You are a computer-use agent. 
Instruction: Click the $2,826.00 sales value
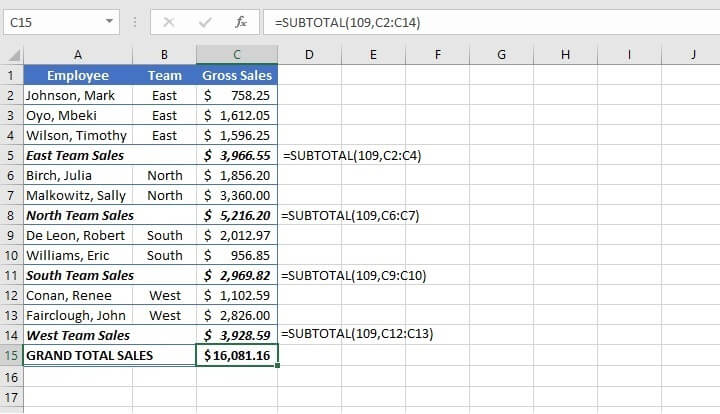pos(237,315)
